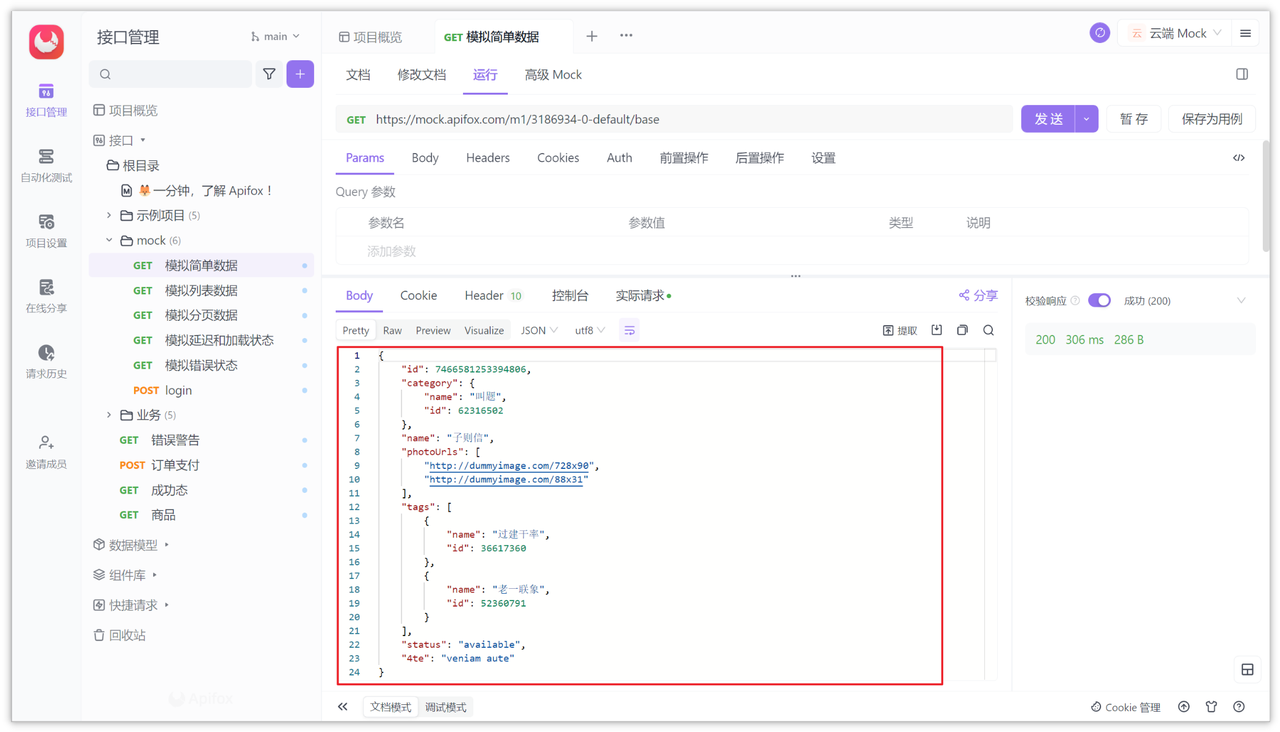Open the 实际请求 tab in the response panel
Screen dimensions: 1280x732
[x=640, y=295]
